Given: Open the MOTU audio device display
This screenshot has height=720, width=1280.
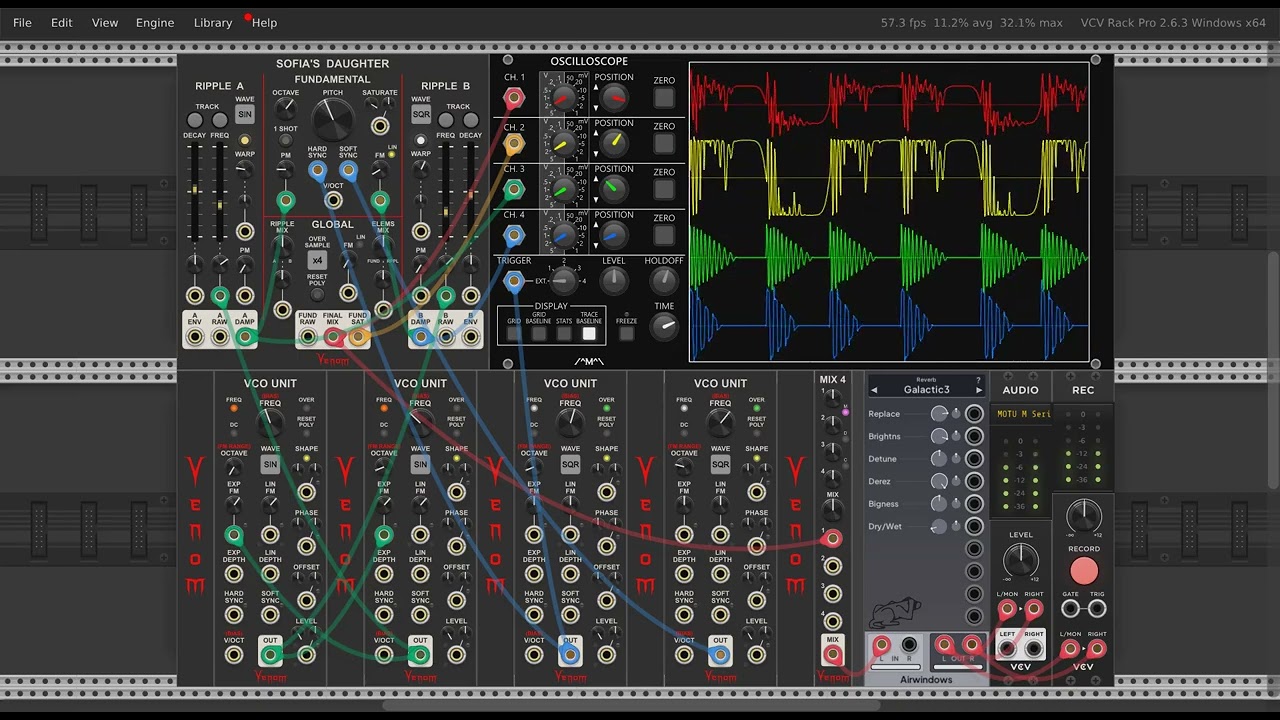Looking at the screenshot, I should (1020, 414).
